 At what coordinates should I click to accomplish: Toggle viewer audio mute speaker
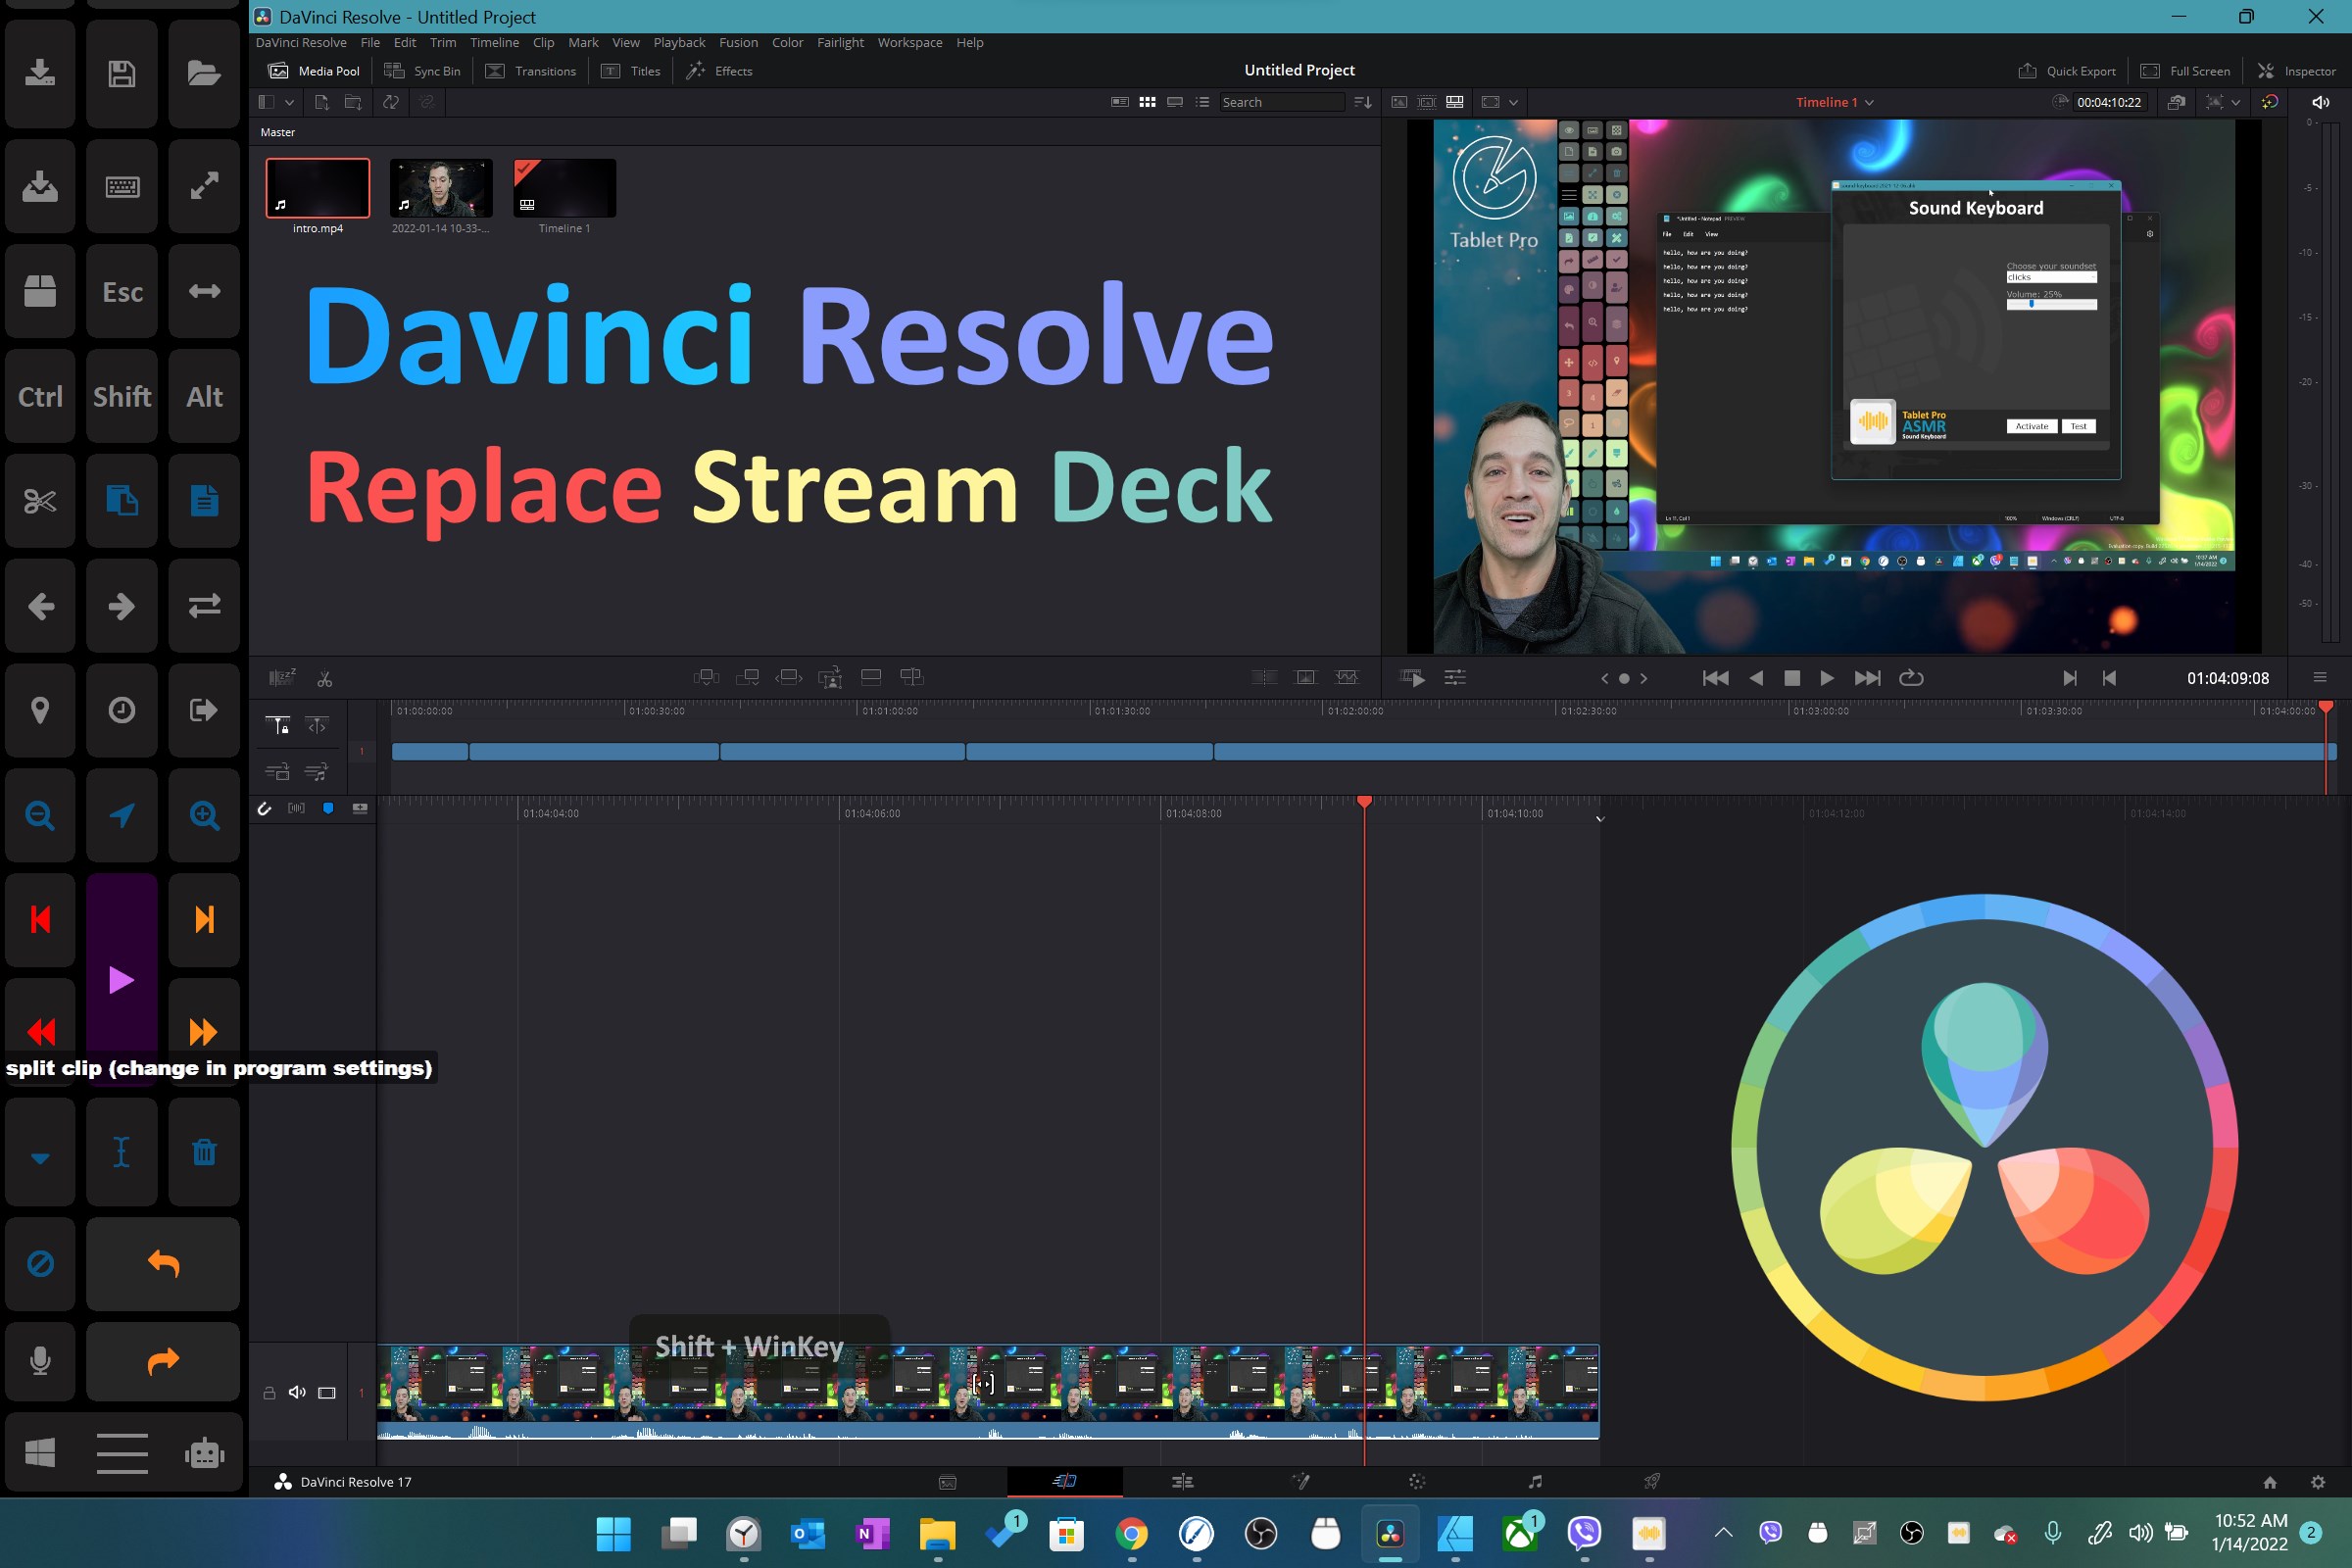(x=2320, y=102)
